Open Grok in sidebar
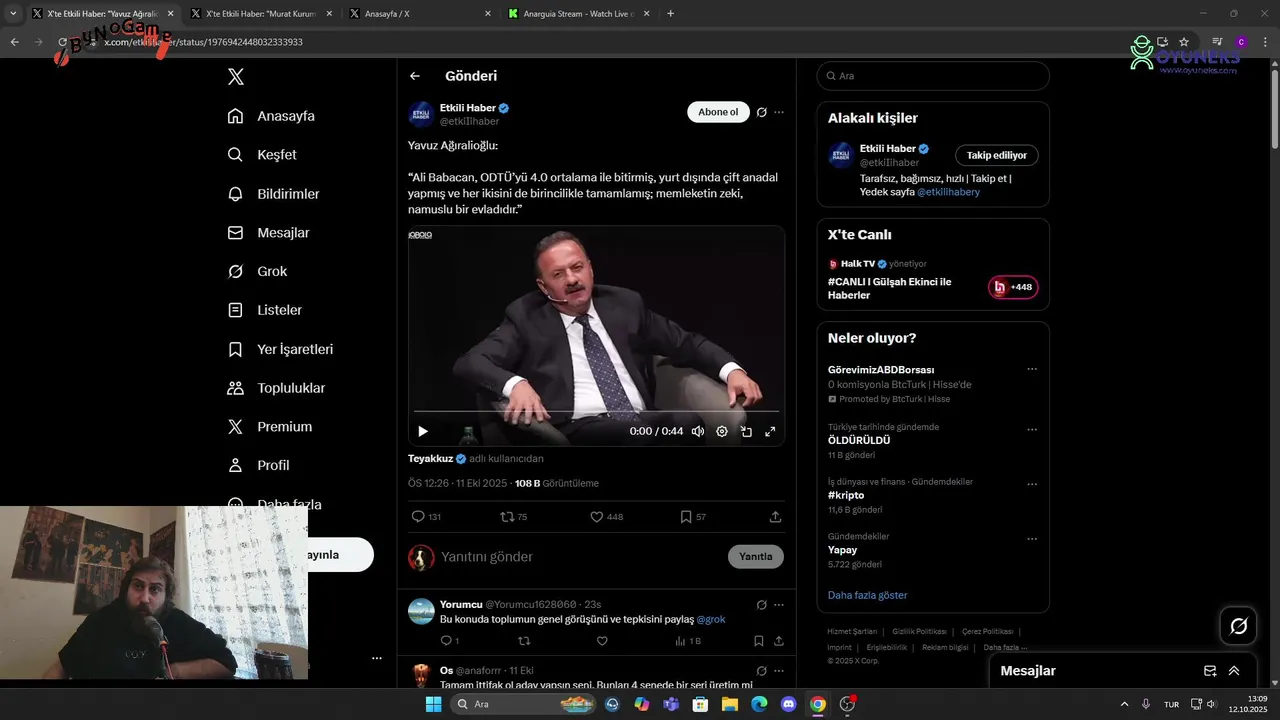The height and width of the screenshot is (720, 1280). pyautogui.click(x=257, y=272)
